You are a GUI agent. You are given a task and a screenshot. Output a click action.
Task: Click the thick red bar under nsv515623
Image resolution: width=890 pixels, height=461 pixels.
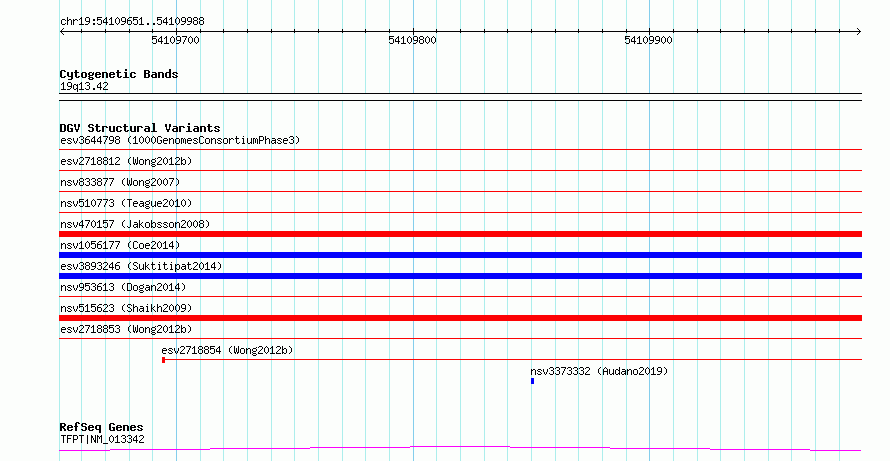click(x=460, y=318)
